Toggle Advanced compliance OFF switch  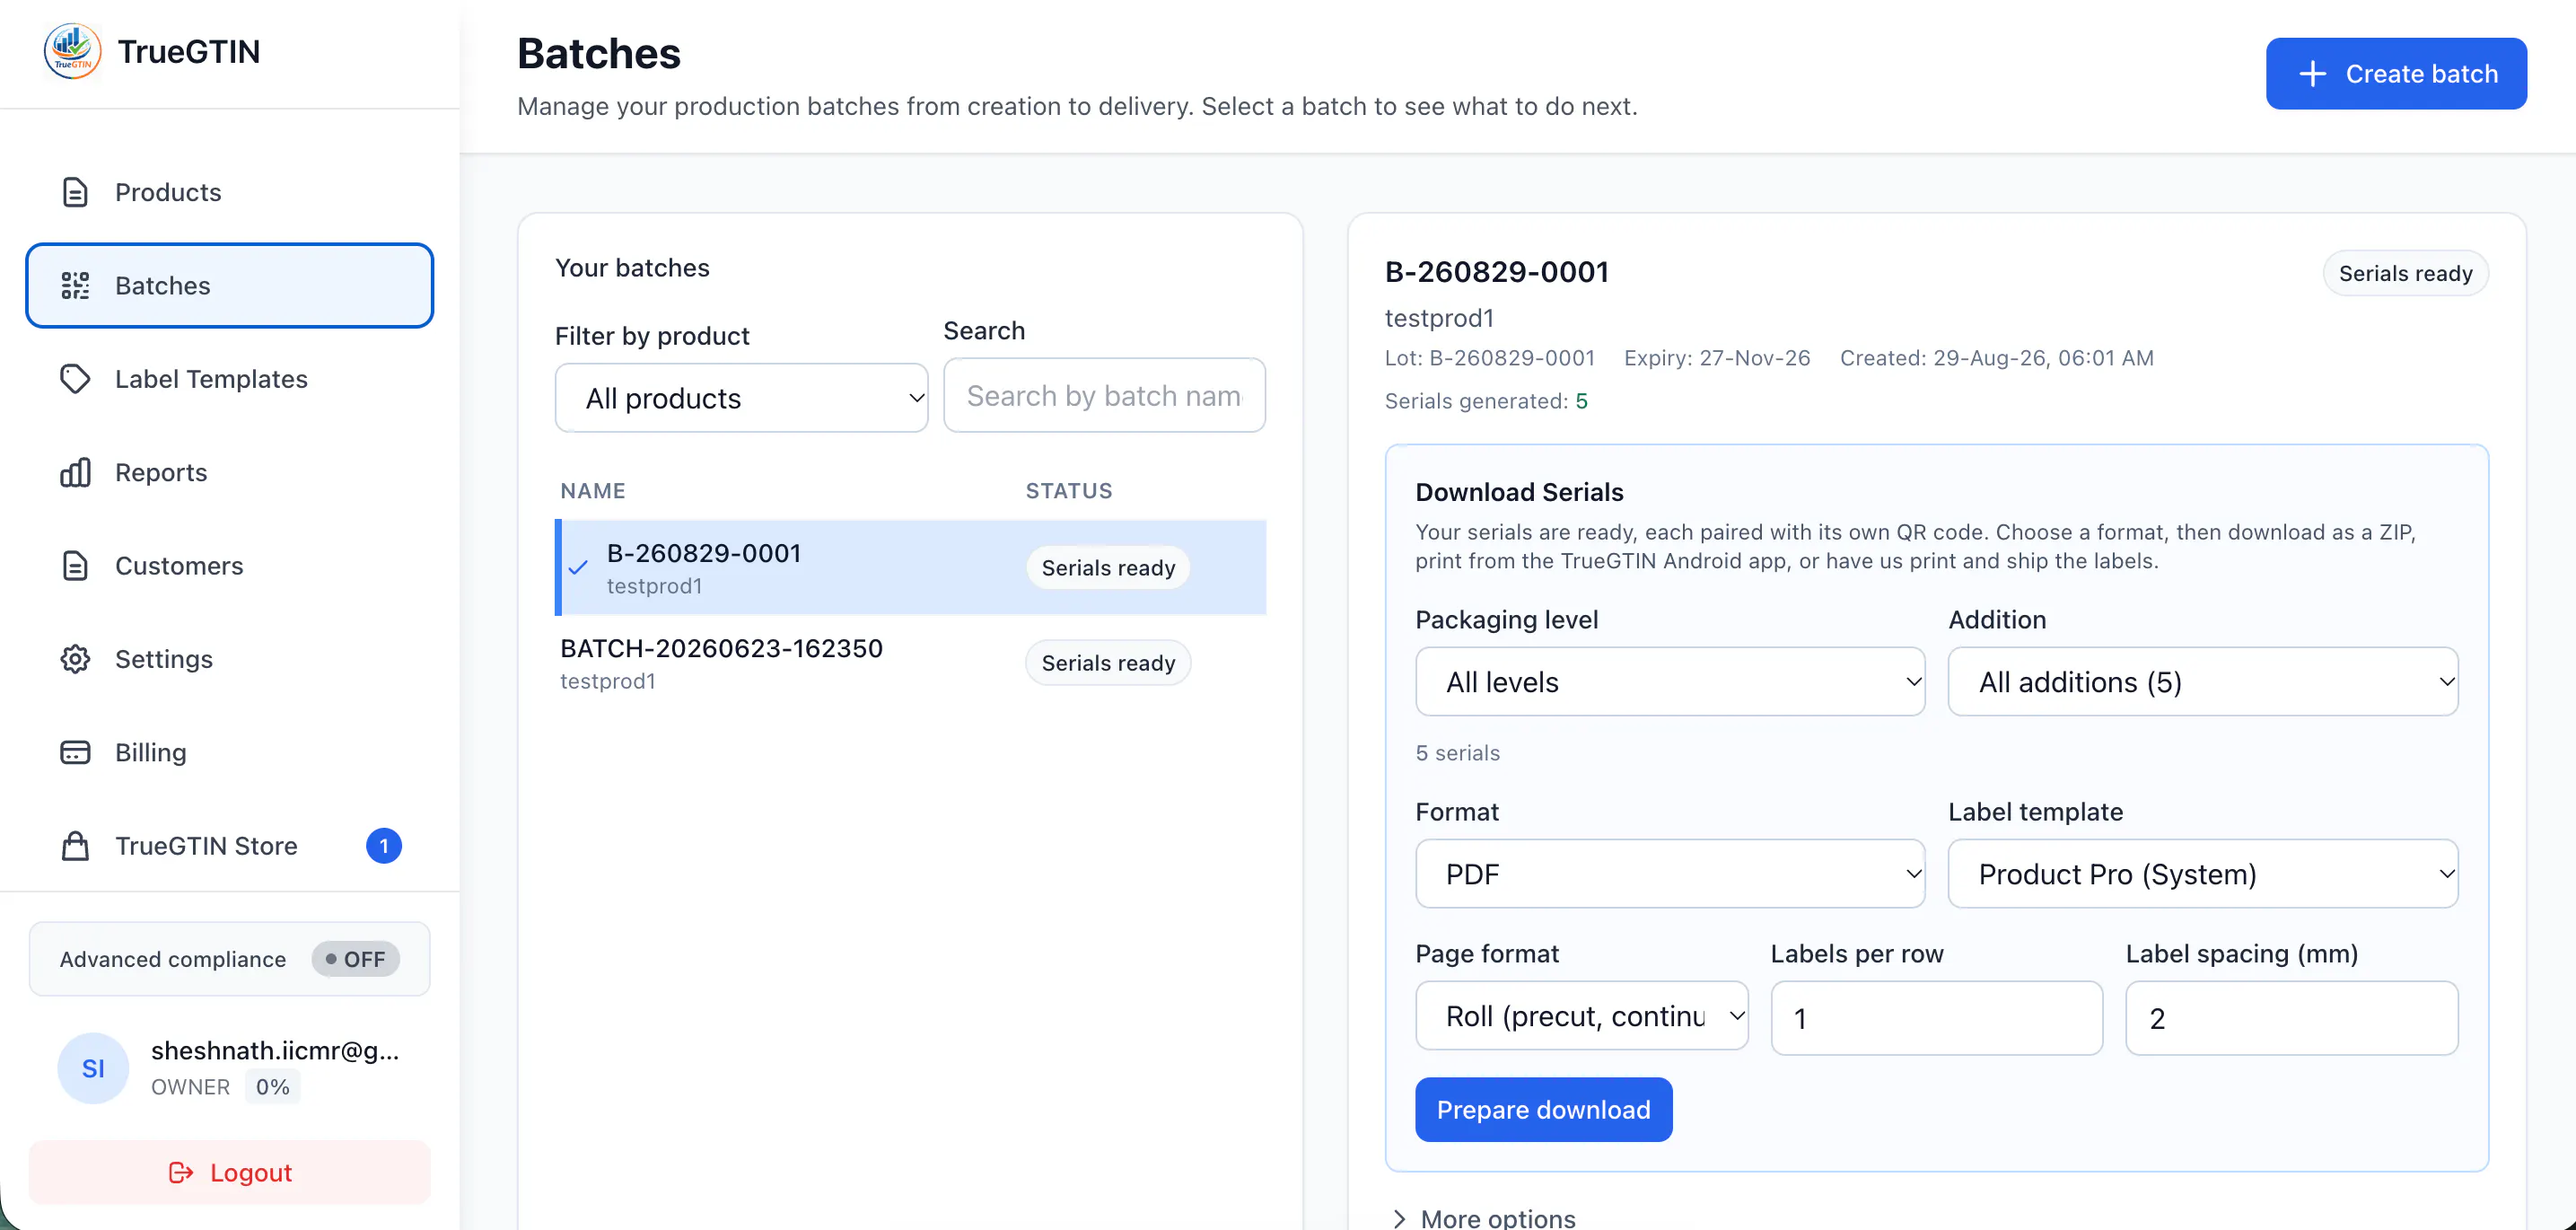pyautogui.click(x=356, y=959)
